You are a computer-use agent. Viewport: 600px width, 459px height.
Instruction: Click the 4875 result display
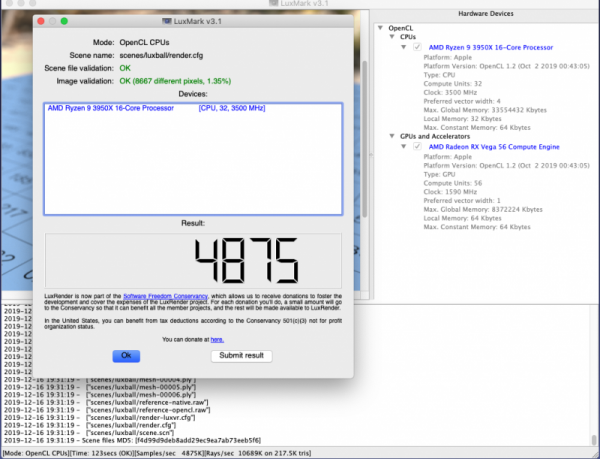(x=193, y=260)
